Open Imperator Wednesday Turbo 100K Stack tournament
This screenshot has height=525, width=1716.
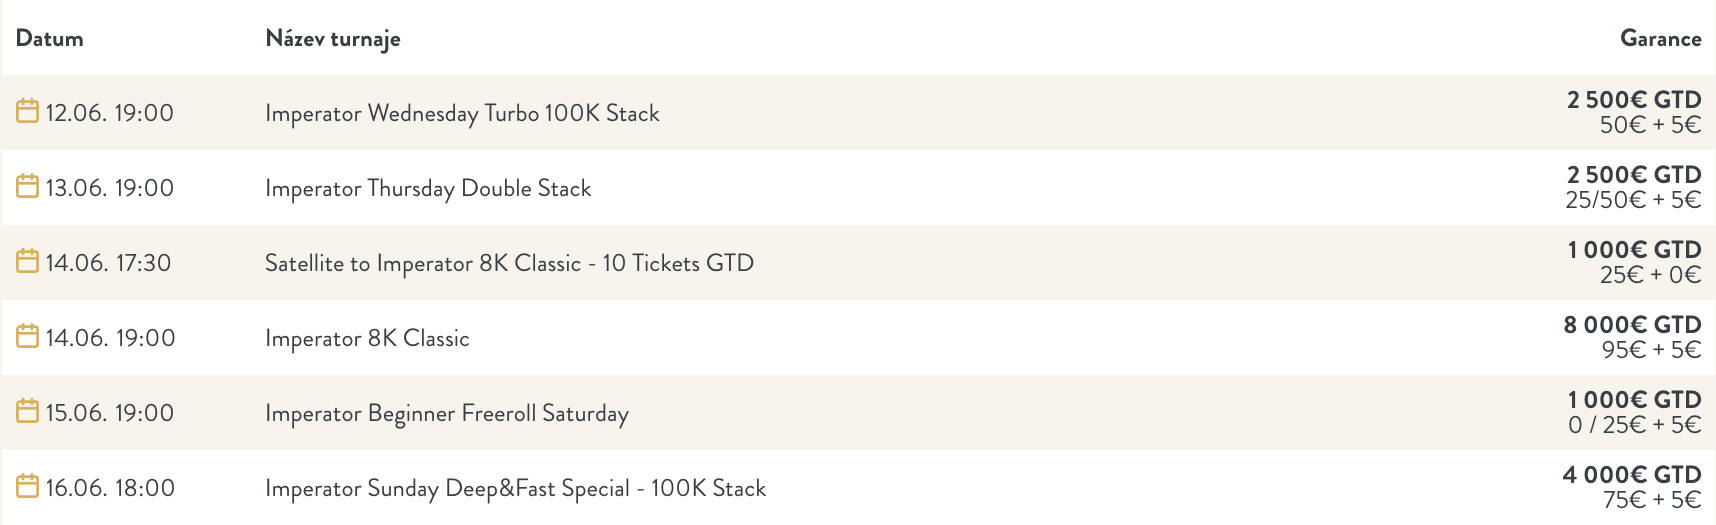point(462,114)
